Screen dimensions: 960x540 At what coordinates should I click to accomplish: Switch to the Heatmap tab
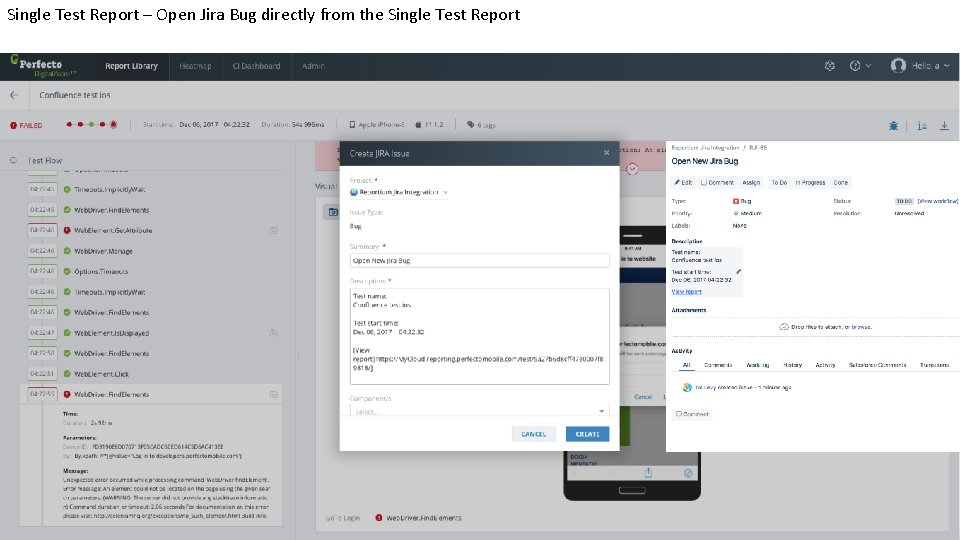coord(195,66)
